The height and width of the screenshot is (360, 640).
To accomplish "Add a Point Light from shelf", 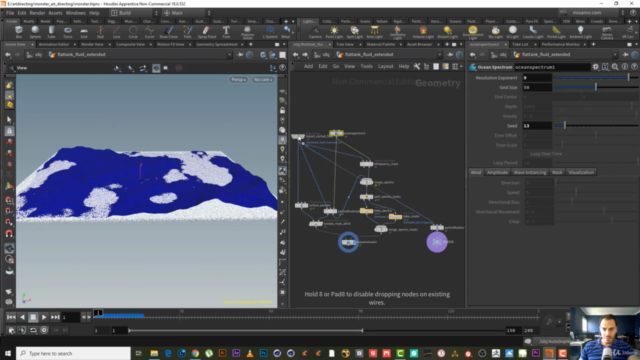I will pos(334,32).
